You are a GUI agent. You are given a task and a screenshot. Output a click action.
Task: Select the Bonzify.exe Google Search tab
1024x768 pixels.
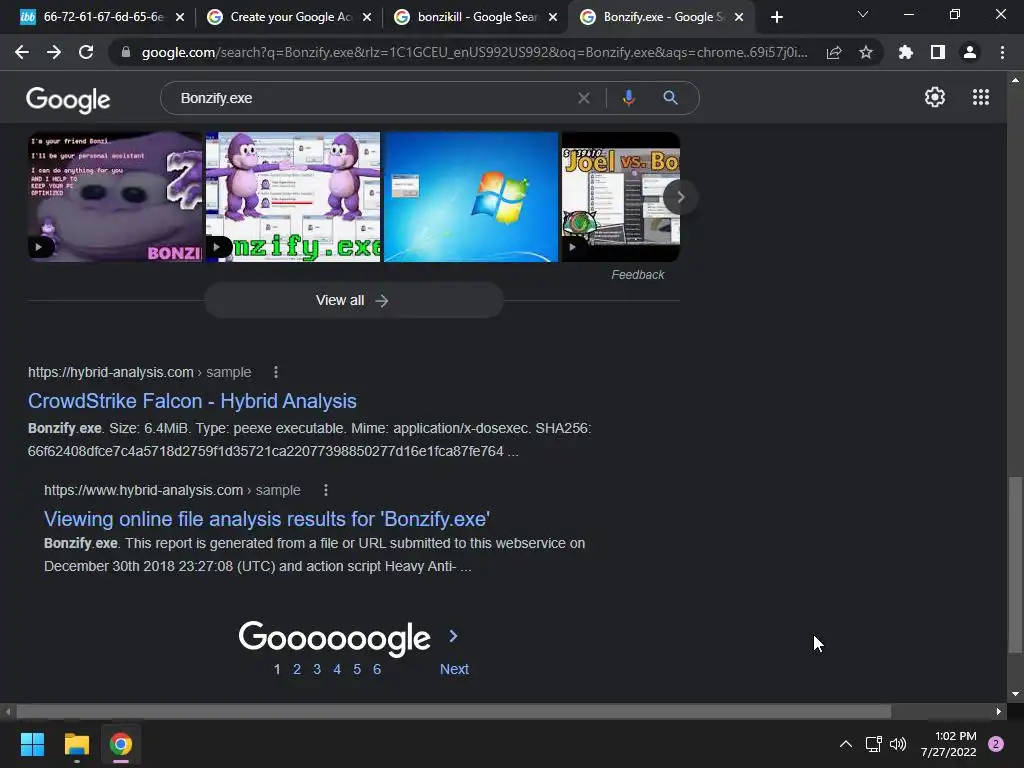pos(663,17)
